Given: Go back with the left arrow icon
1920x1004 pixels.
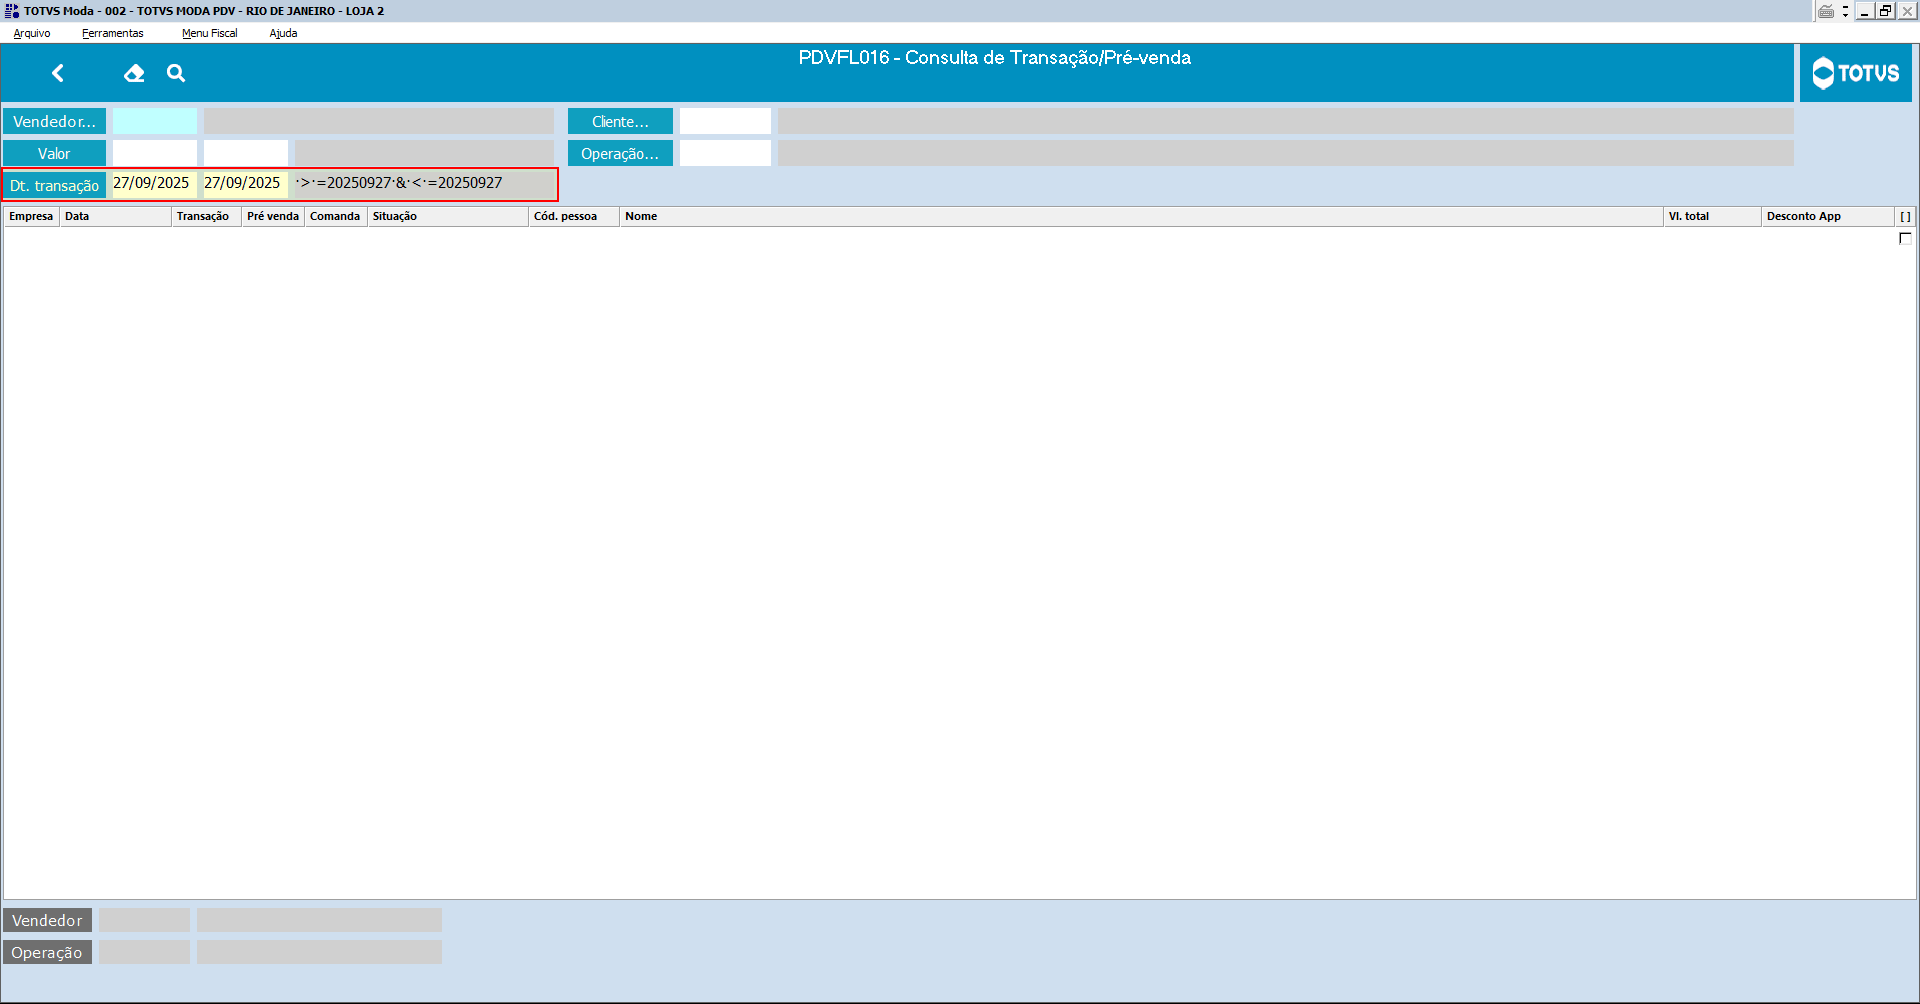Looking at the screenshot, I should (58, 73).
